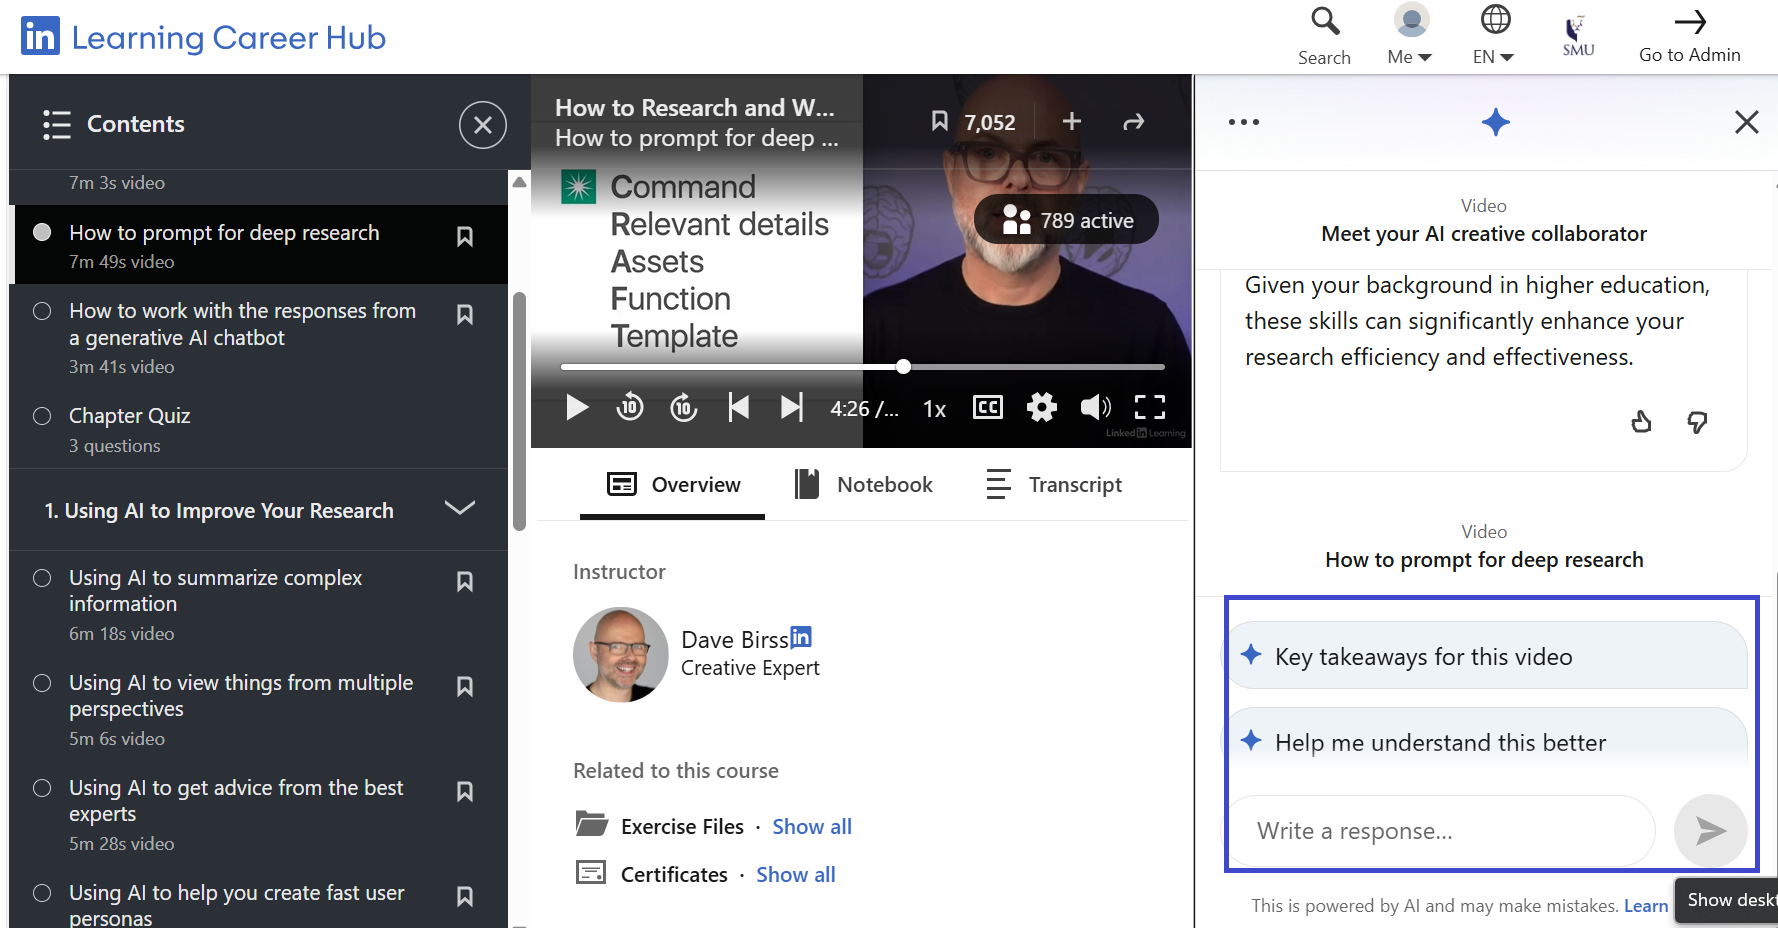Click the thumbs up icon
Viewport: 1778px width, 928px height.
tap(1641, 422)
